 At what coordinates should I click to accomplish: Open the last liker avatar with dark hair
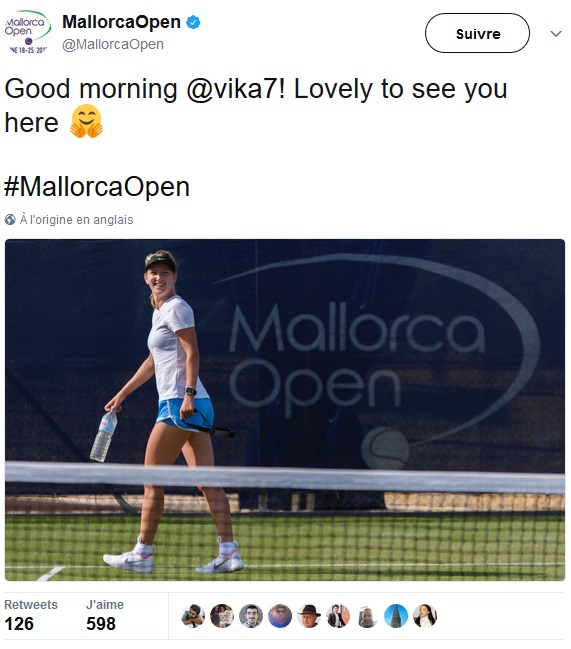coord(425,616)
